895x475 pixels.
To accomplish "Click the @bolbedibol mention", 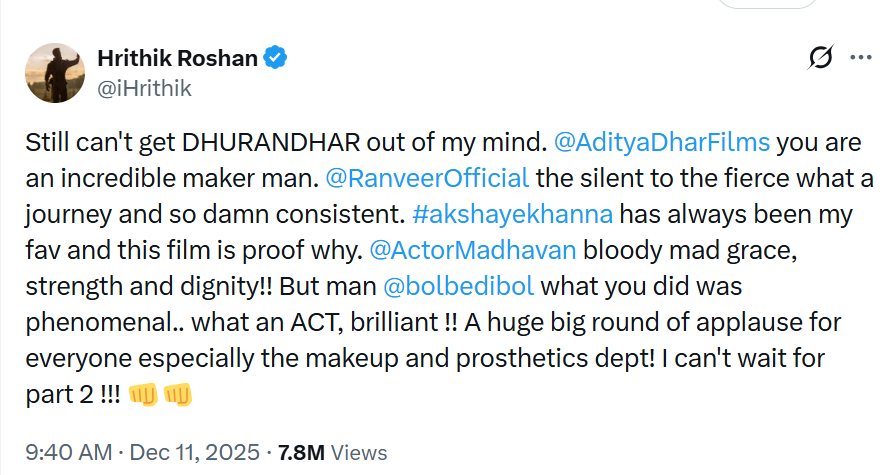I will (459, 287).
